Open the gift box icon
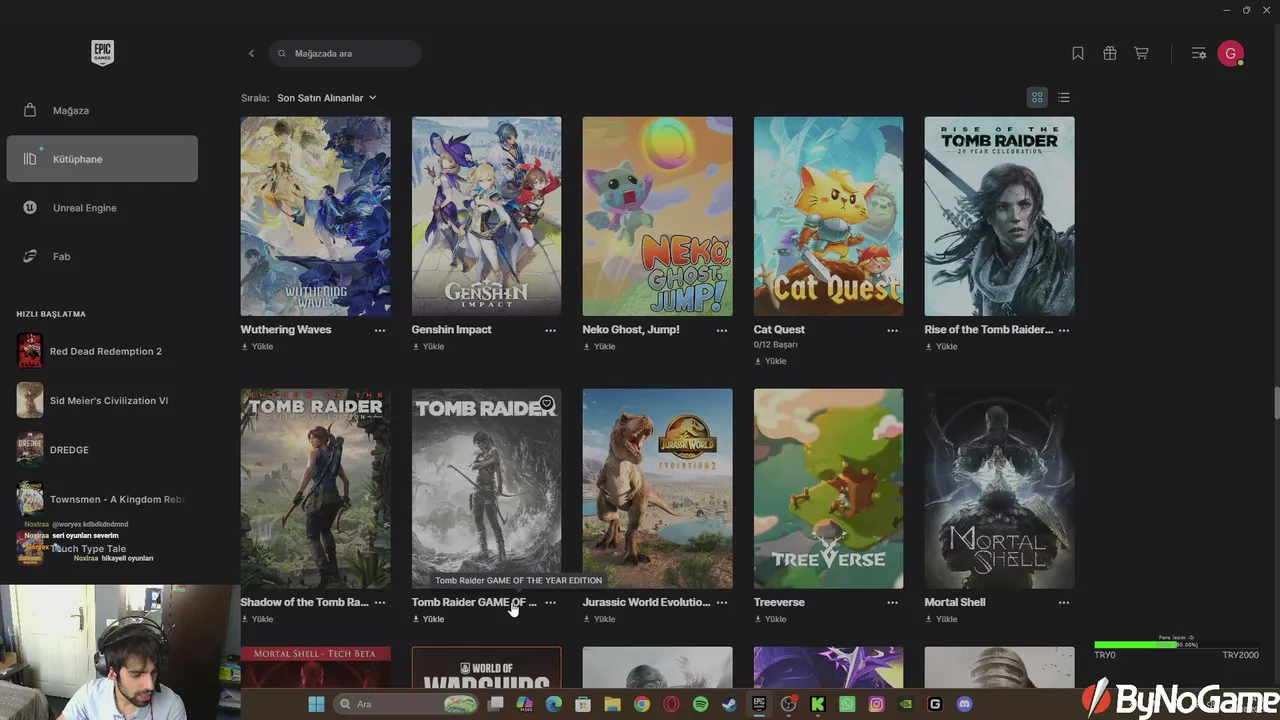Image resolution: width=1280 pixels, height=720 pixels. 1110,53
